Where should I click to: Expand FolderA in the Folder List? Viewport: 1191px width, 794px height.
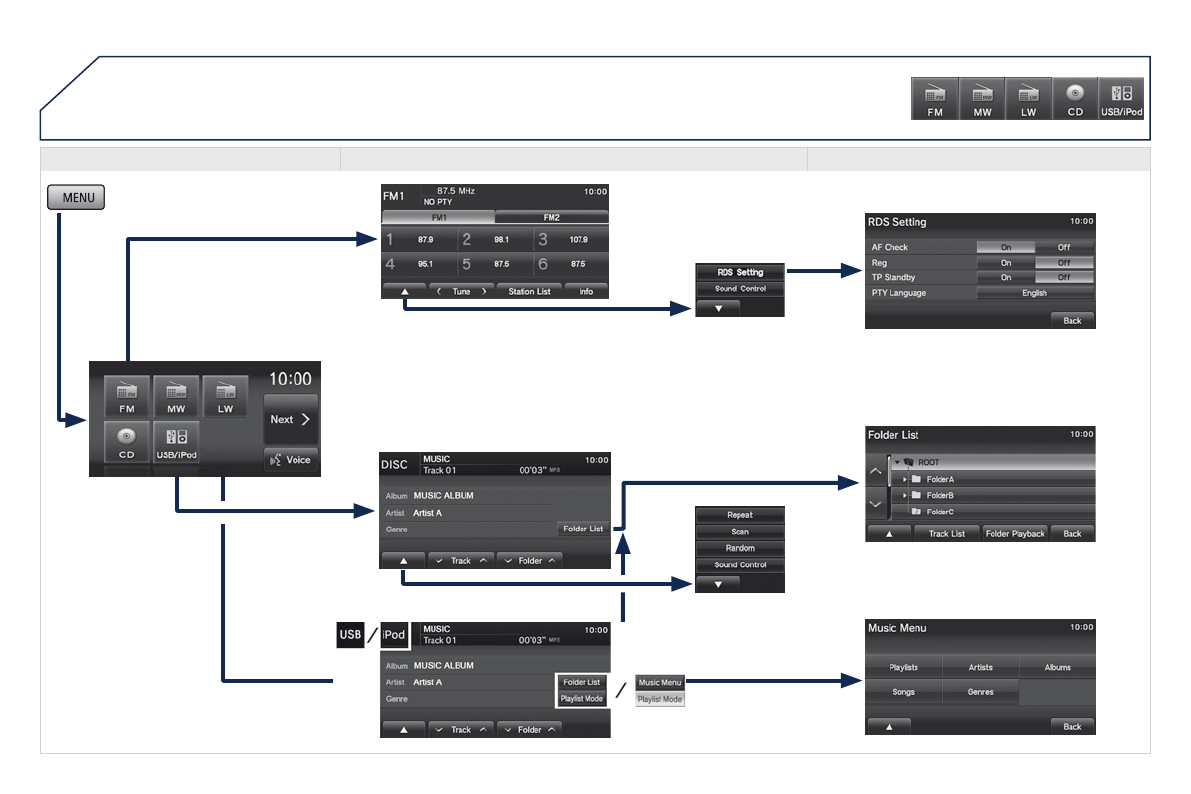(904, 480)
